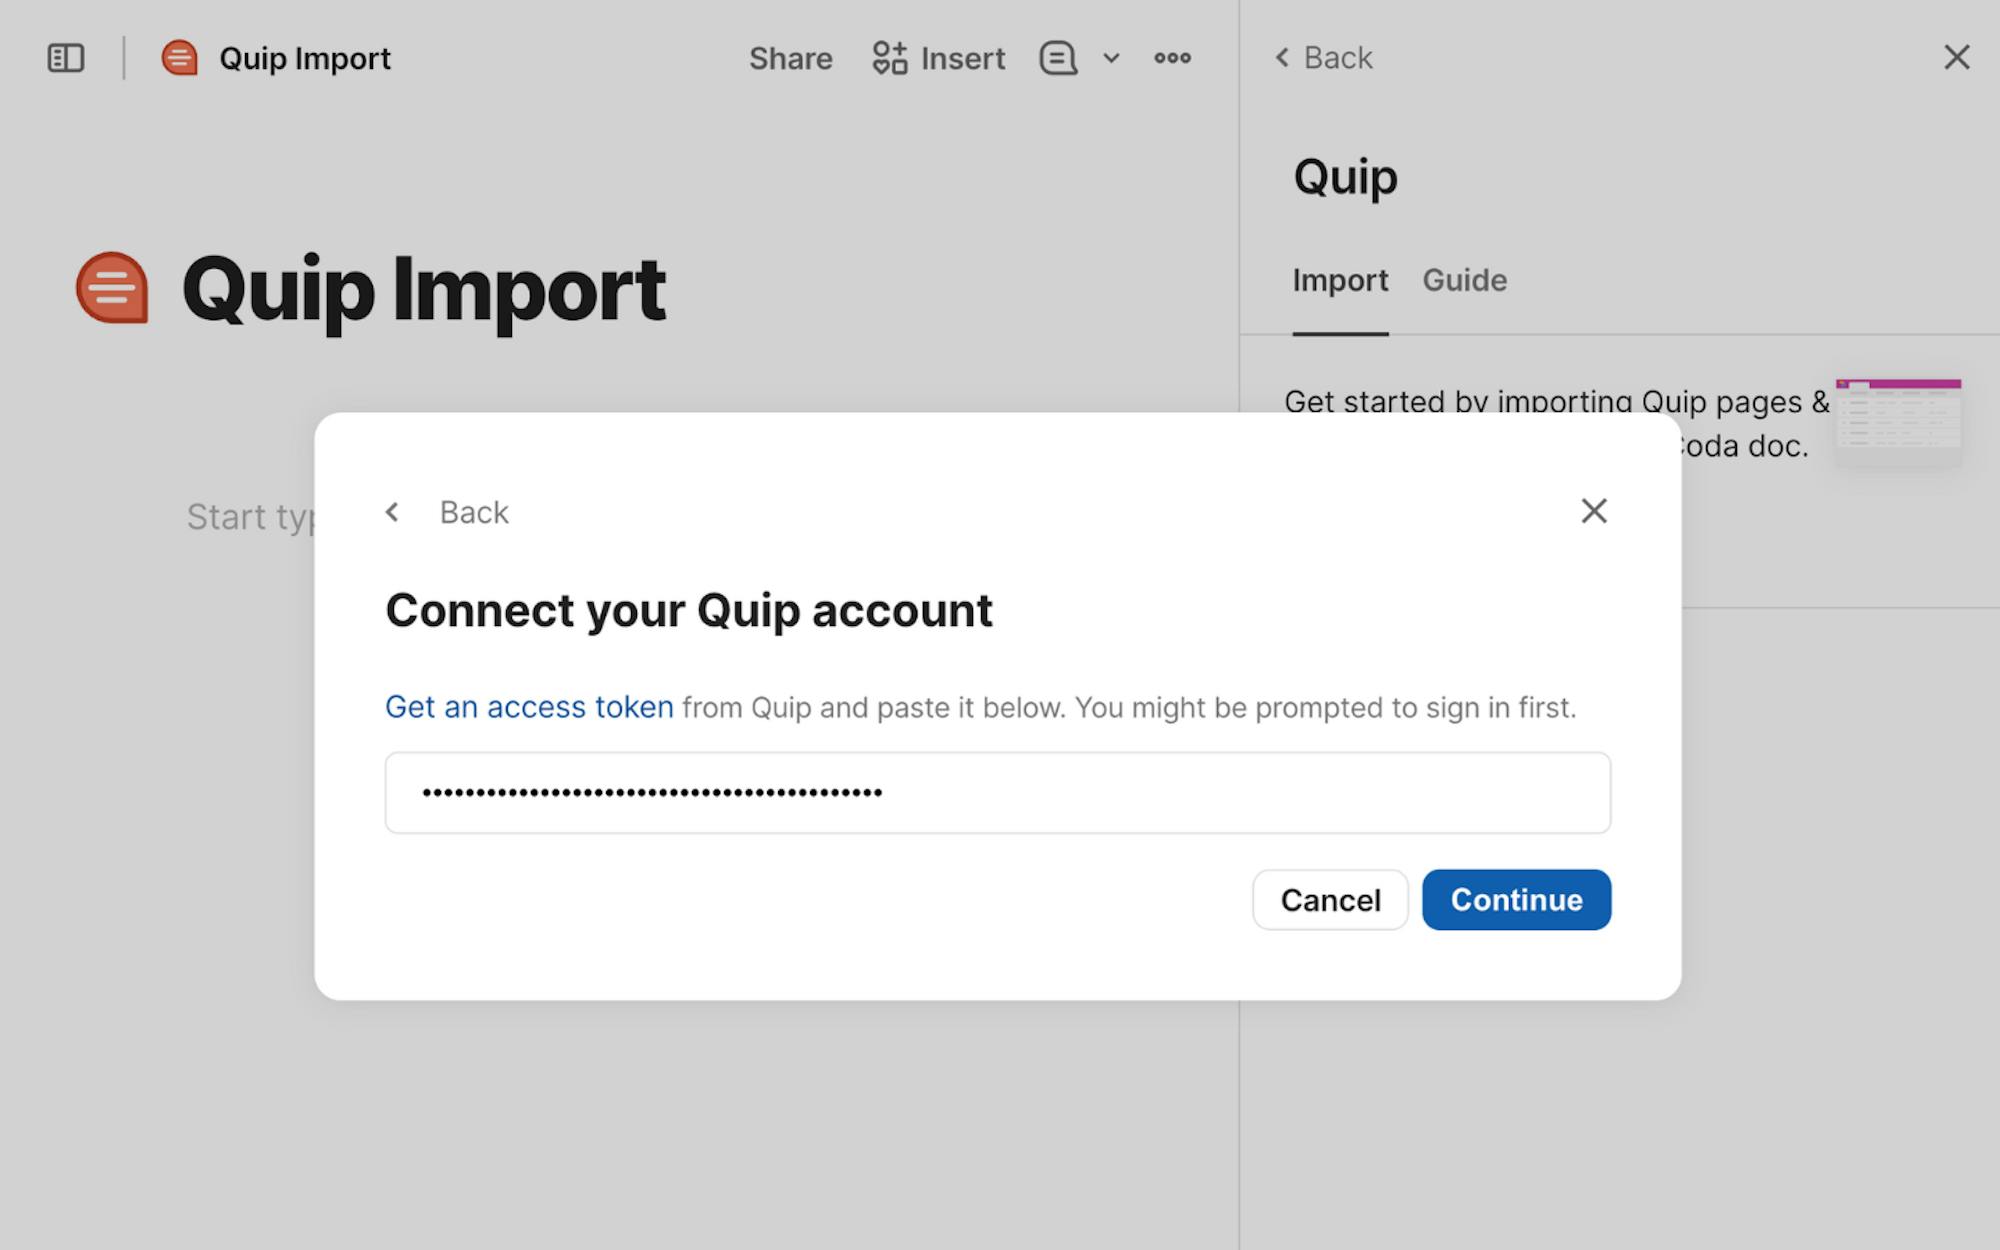Toggle the sidebar panel icon

tap(66, 58)
